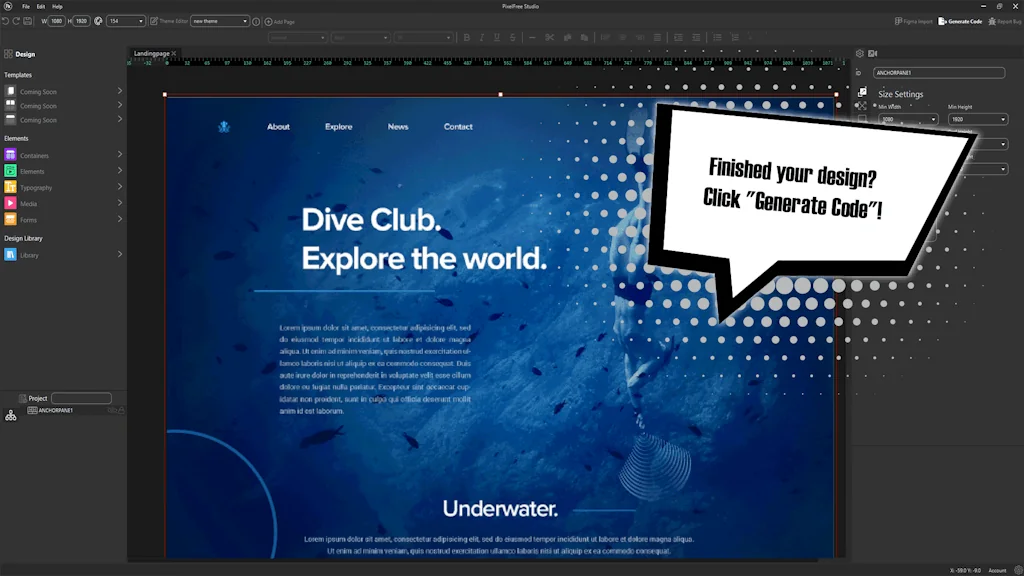Open the new theme dropdown
This screenshot has height=576, width=1024.
(x=220, y=21)
